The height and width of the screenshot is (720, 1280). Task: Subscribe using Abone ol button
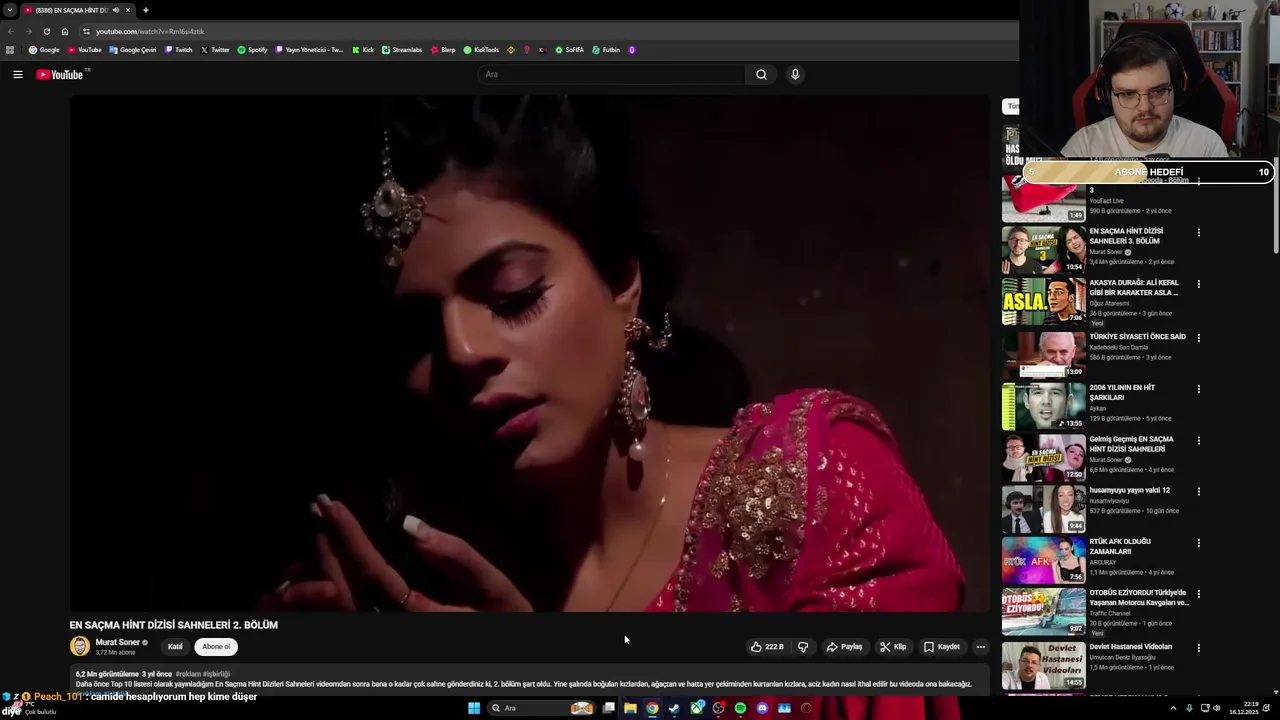216,647
